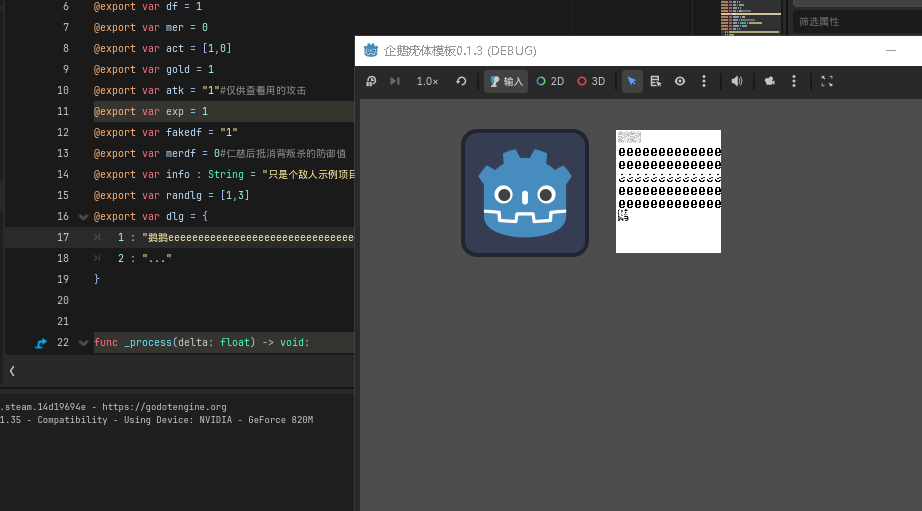Click the list select mode icon

[656, 81]
